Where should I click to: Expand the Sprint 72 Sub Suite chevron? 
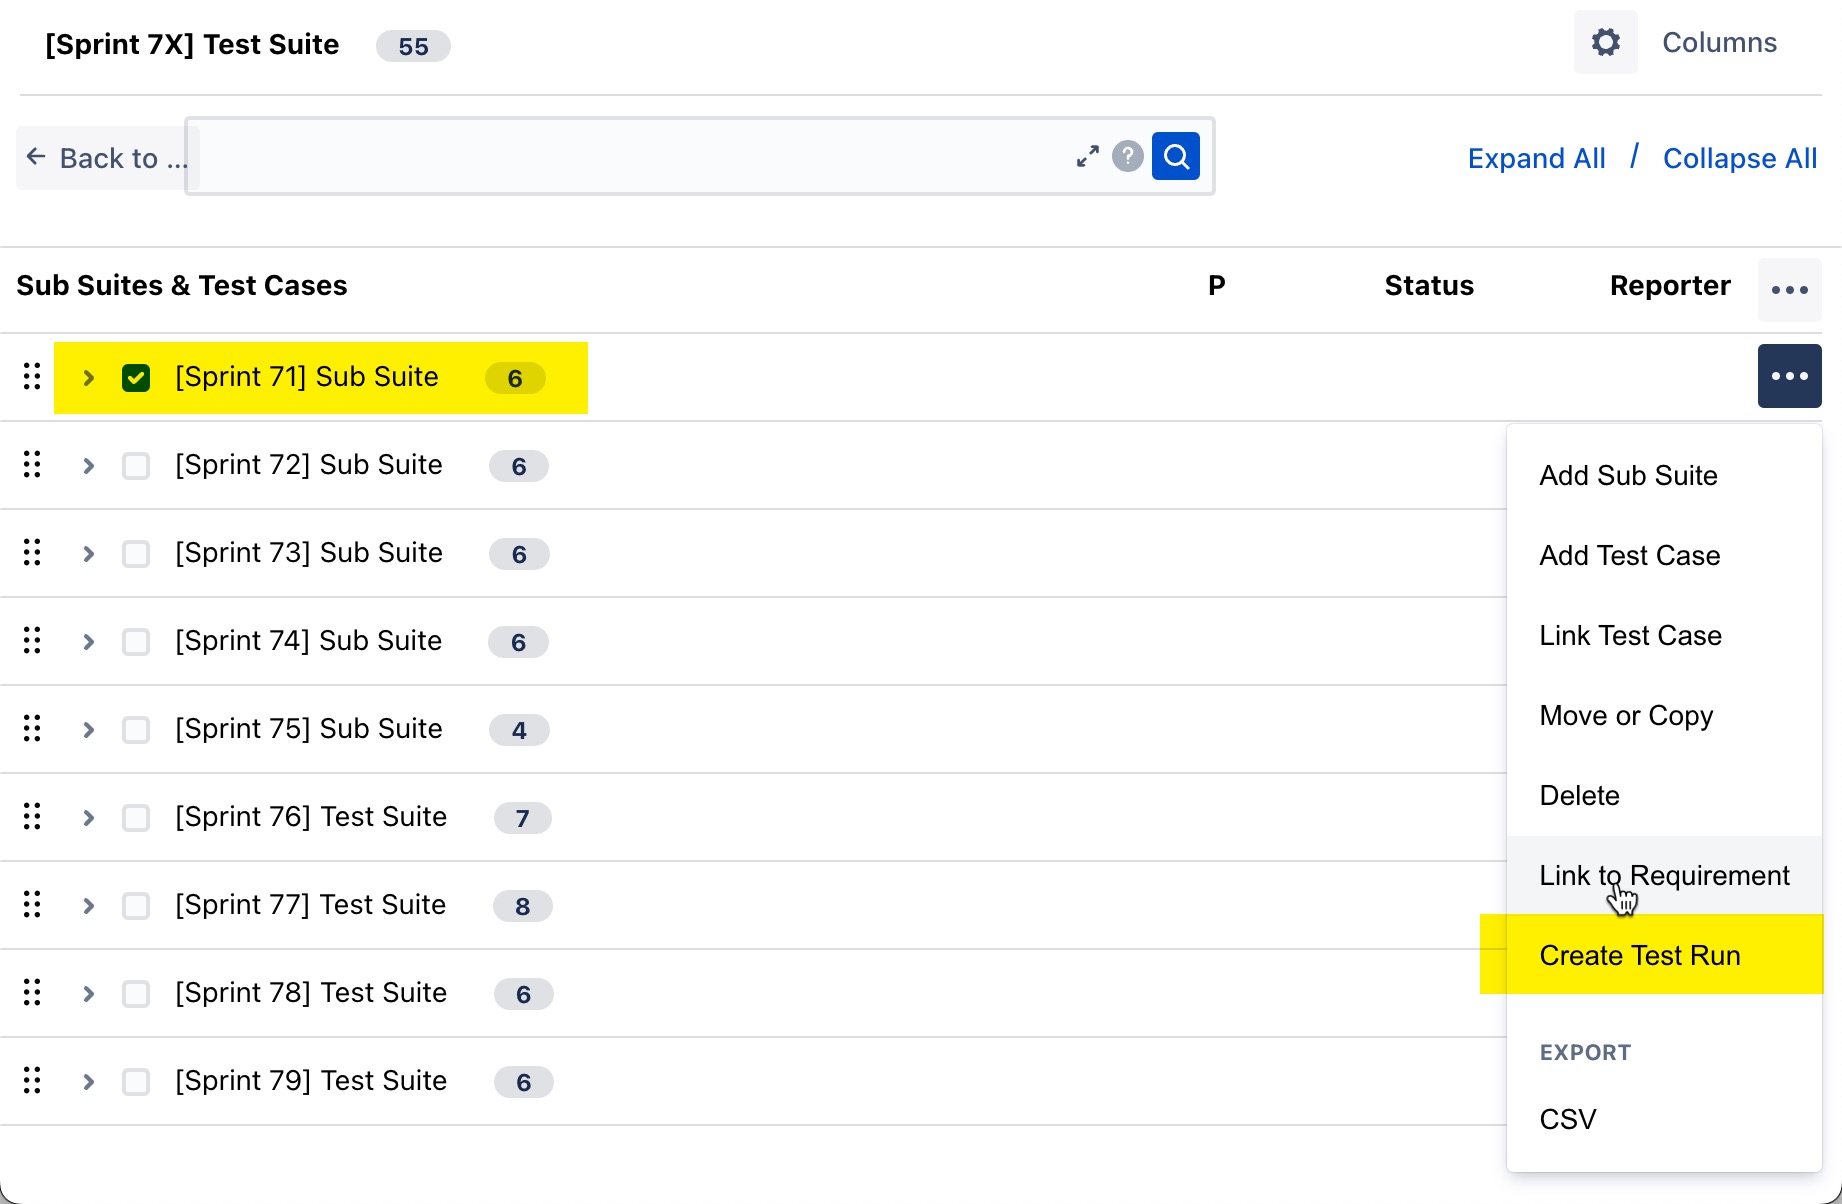click(x=88, y=466)
